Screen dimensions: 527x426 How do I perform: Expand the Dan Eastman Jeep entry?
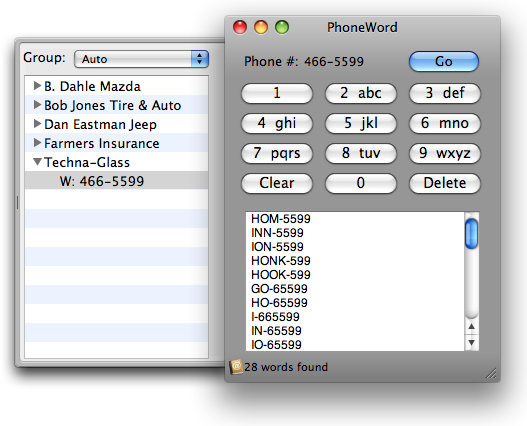37,124
